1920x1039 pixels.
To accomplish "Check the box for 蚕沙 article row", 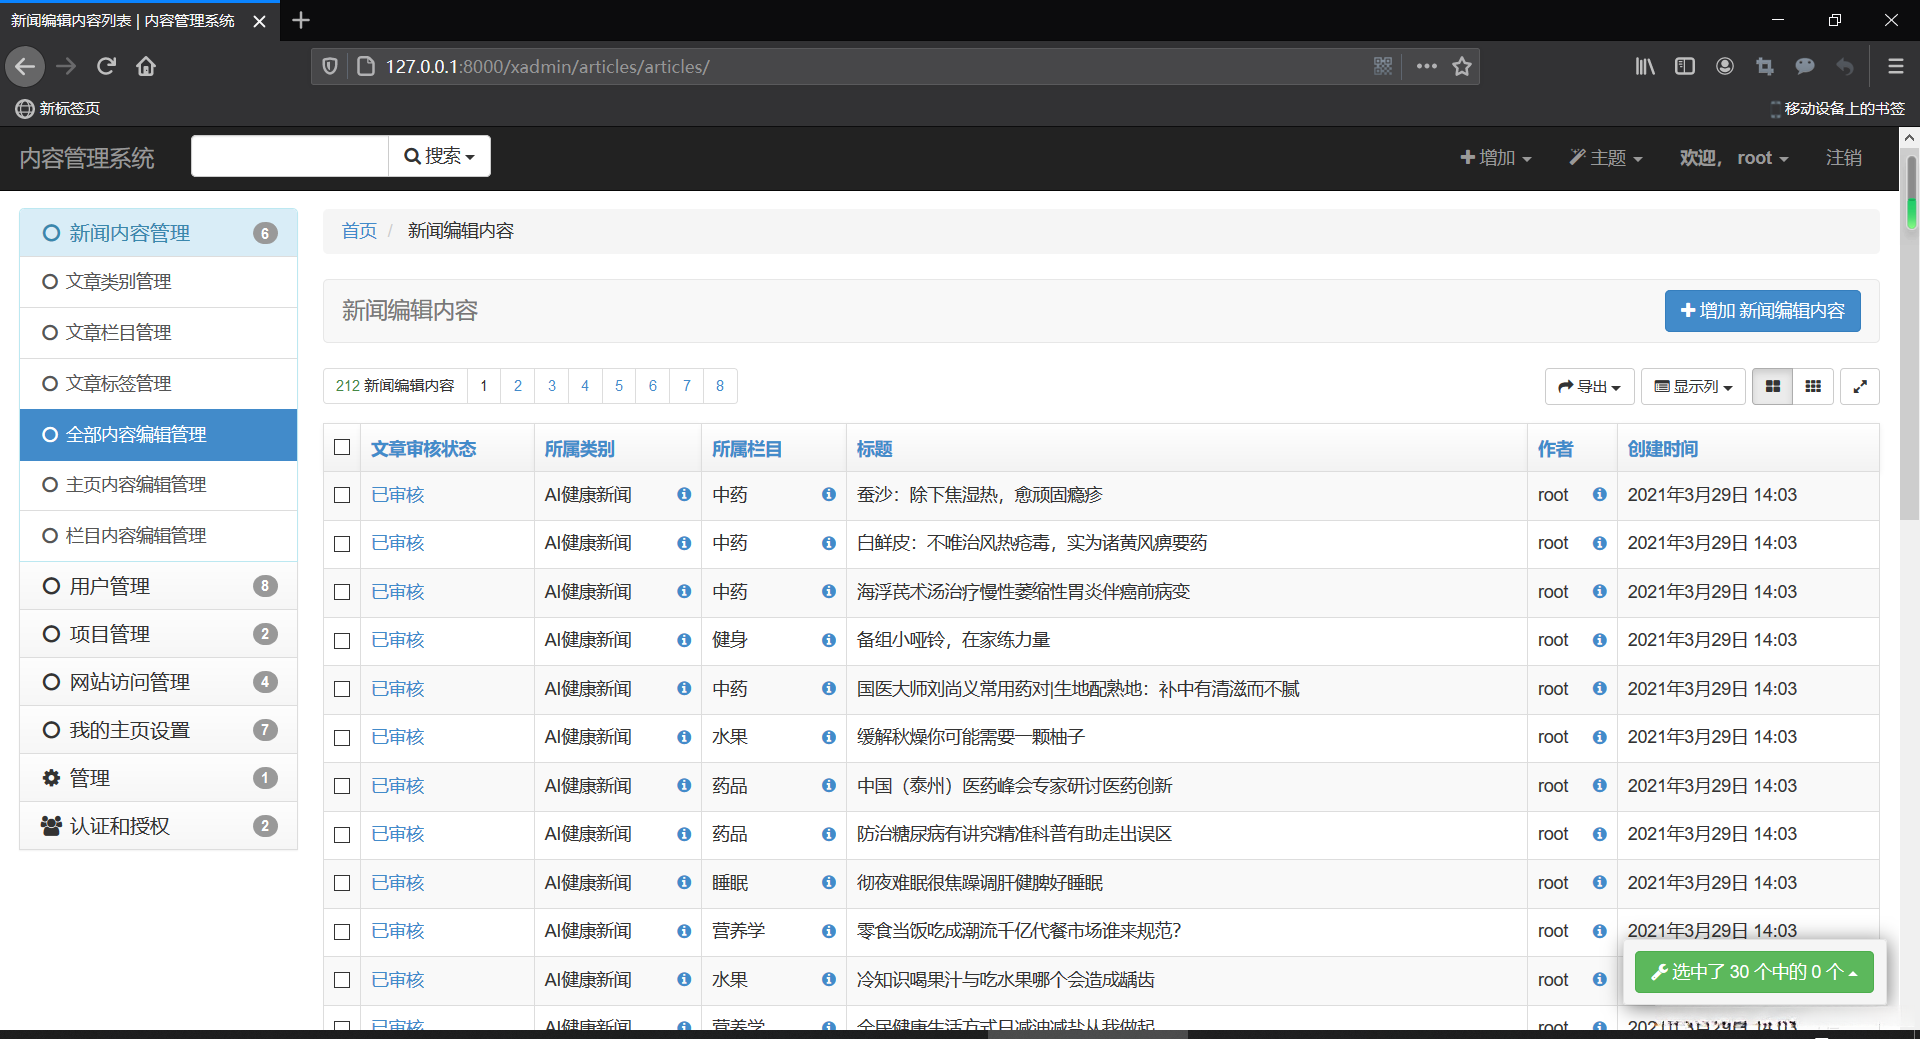I will pyautogui.click(x=342, y=495).
